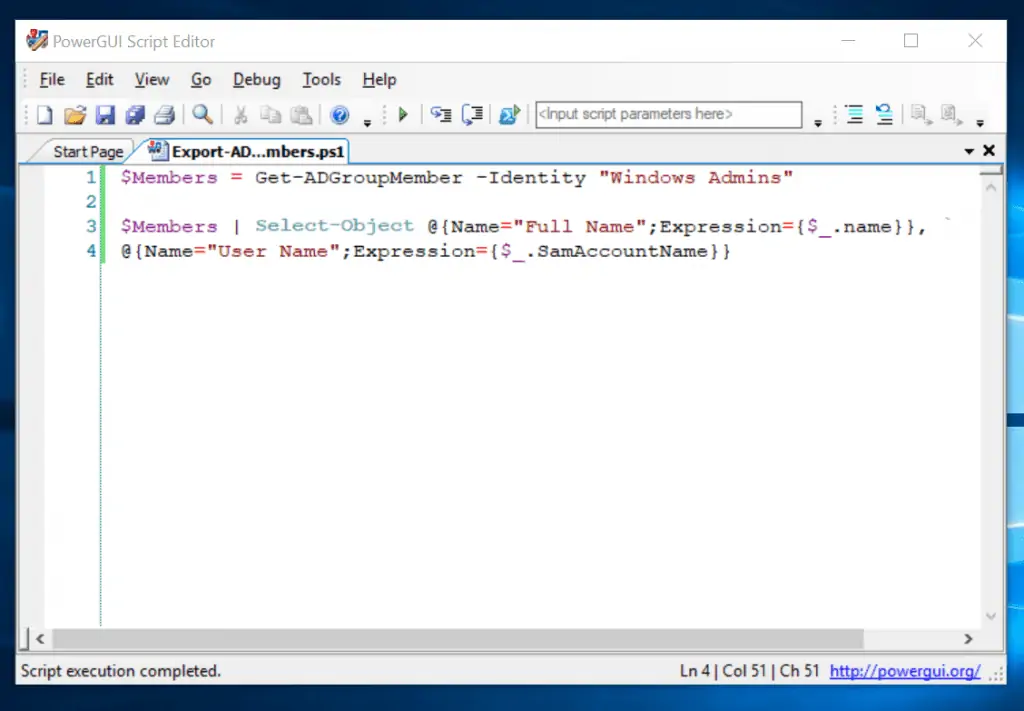Click the Outdent lines icon
The width and height of the screenshot is (1024, 711).
coord(884,114)
